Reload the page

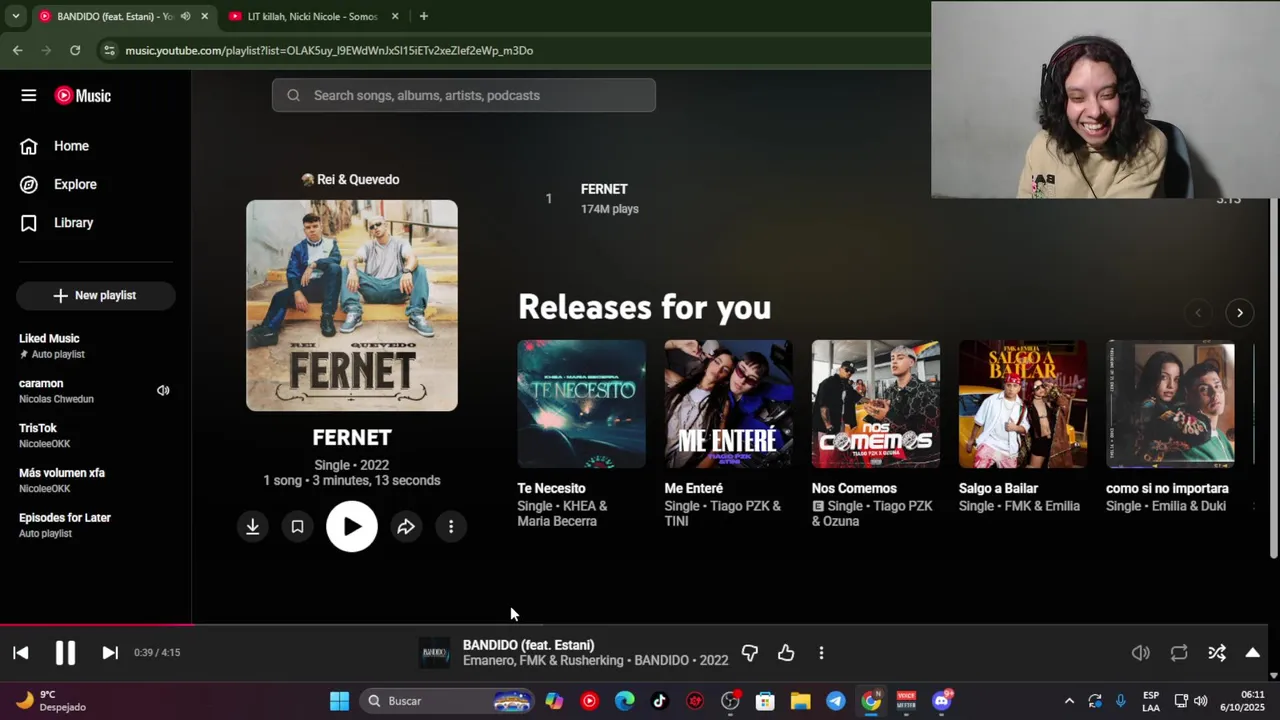point(75,50)
